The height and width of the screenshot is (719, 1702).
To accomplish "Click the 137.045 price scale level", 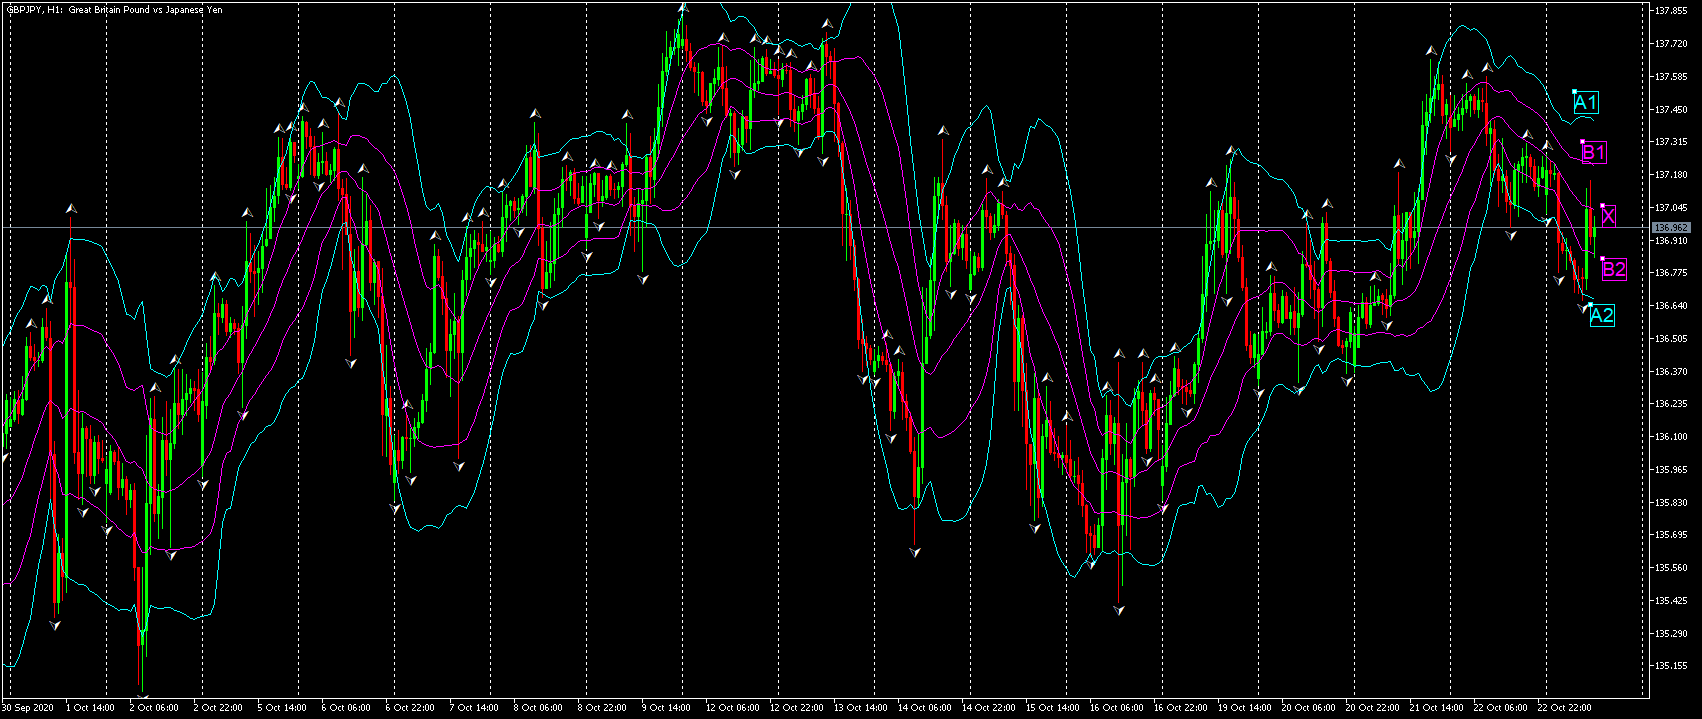I will pyautogui.click(x=1672, y=208).
